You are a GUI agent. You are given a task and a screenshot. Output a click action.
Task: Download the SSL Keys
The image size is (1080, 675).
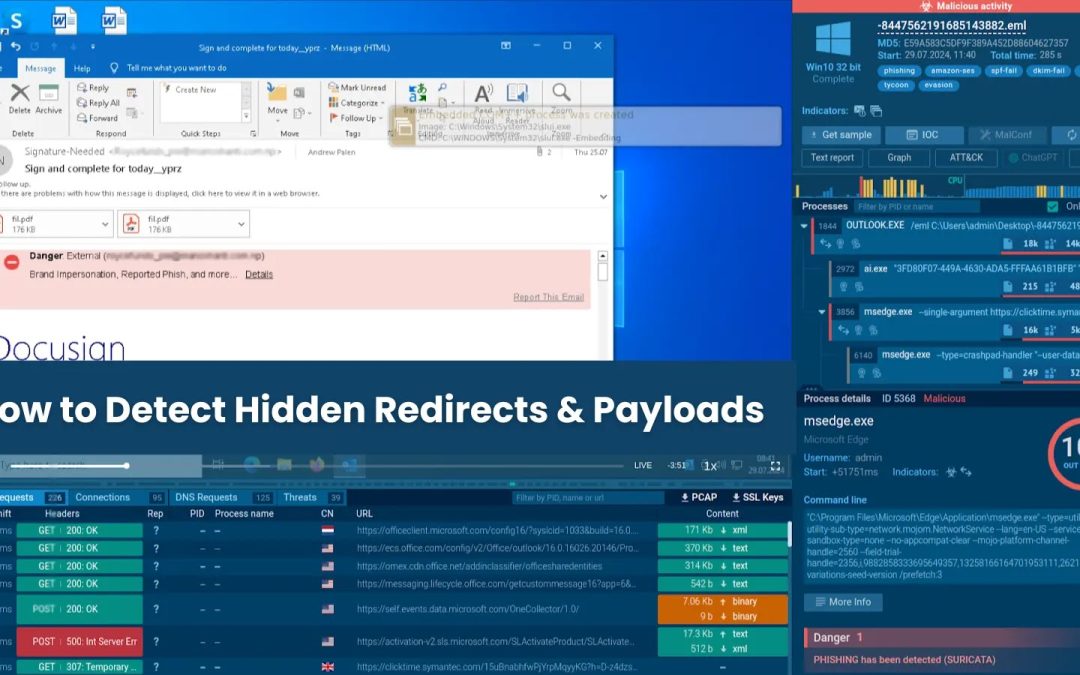coord(758,497)
